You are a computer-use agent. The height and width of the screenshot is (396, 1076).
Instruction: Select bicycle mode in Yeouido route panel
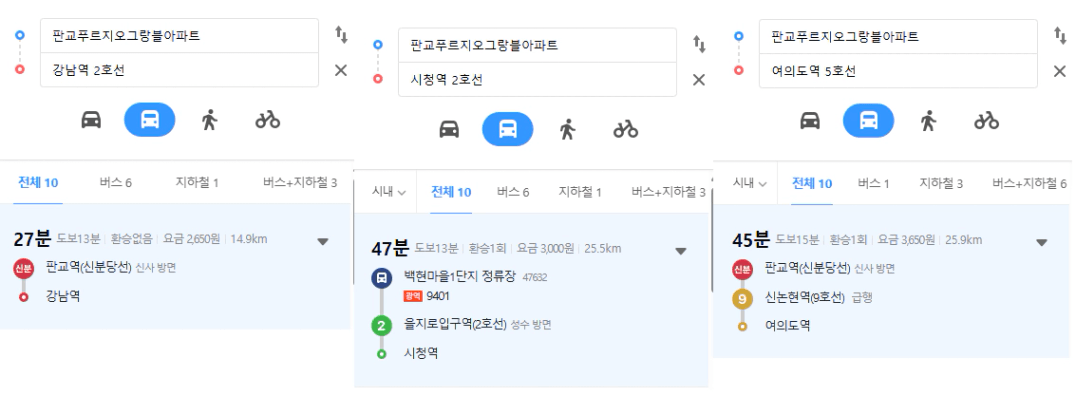click(x=986, y=121)
